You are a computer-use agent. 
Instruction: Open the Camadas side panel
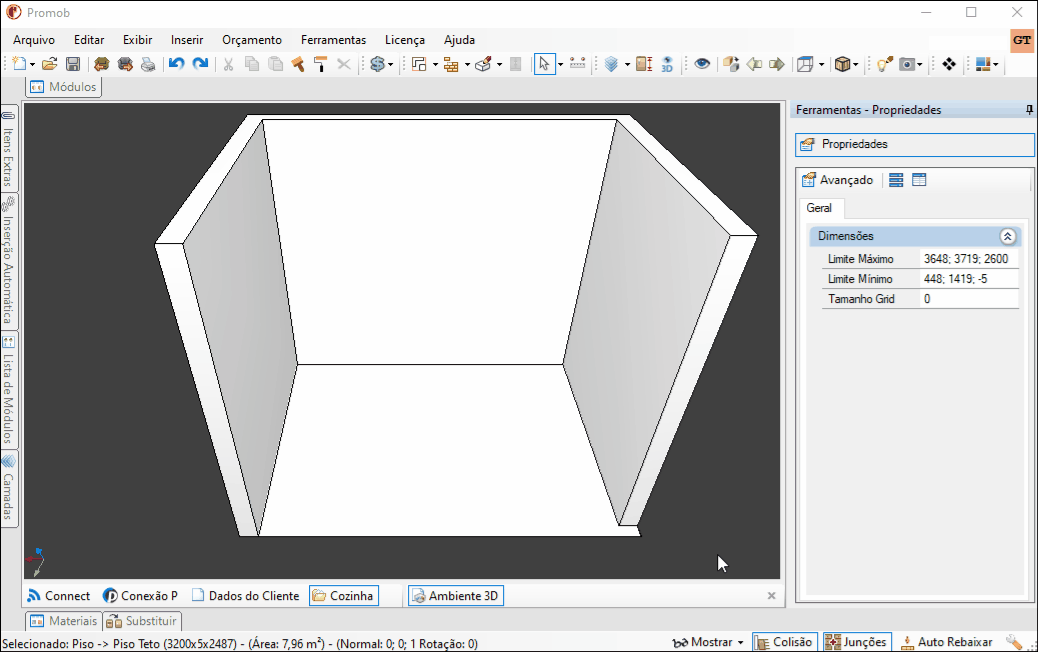point(9,489)
